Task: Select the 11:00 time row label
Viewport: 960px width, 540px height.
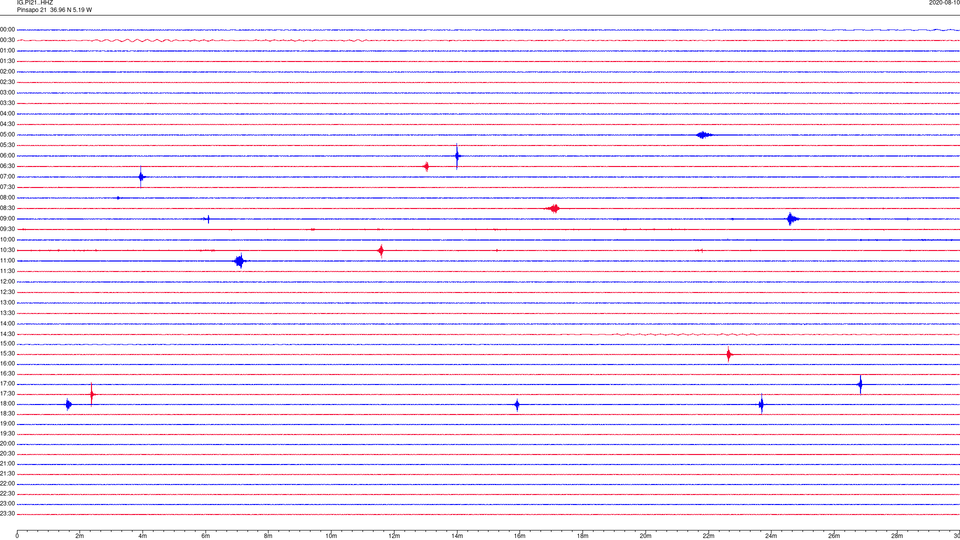Action: (7, 261)
